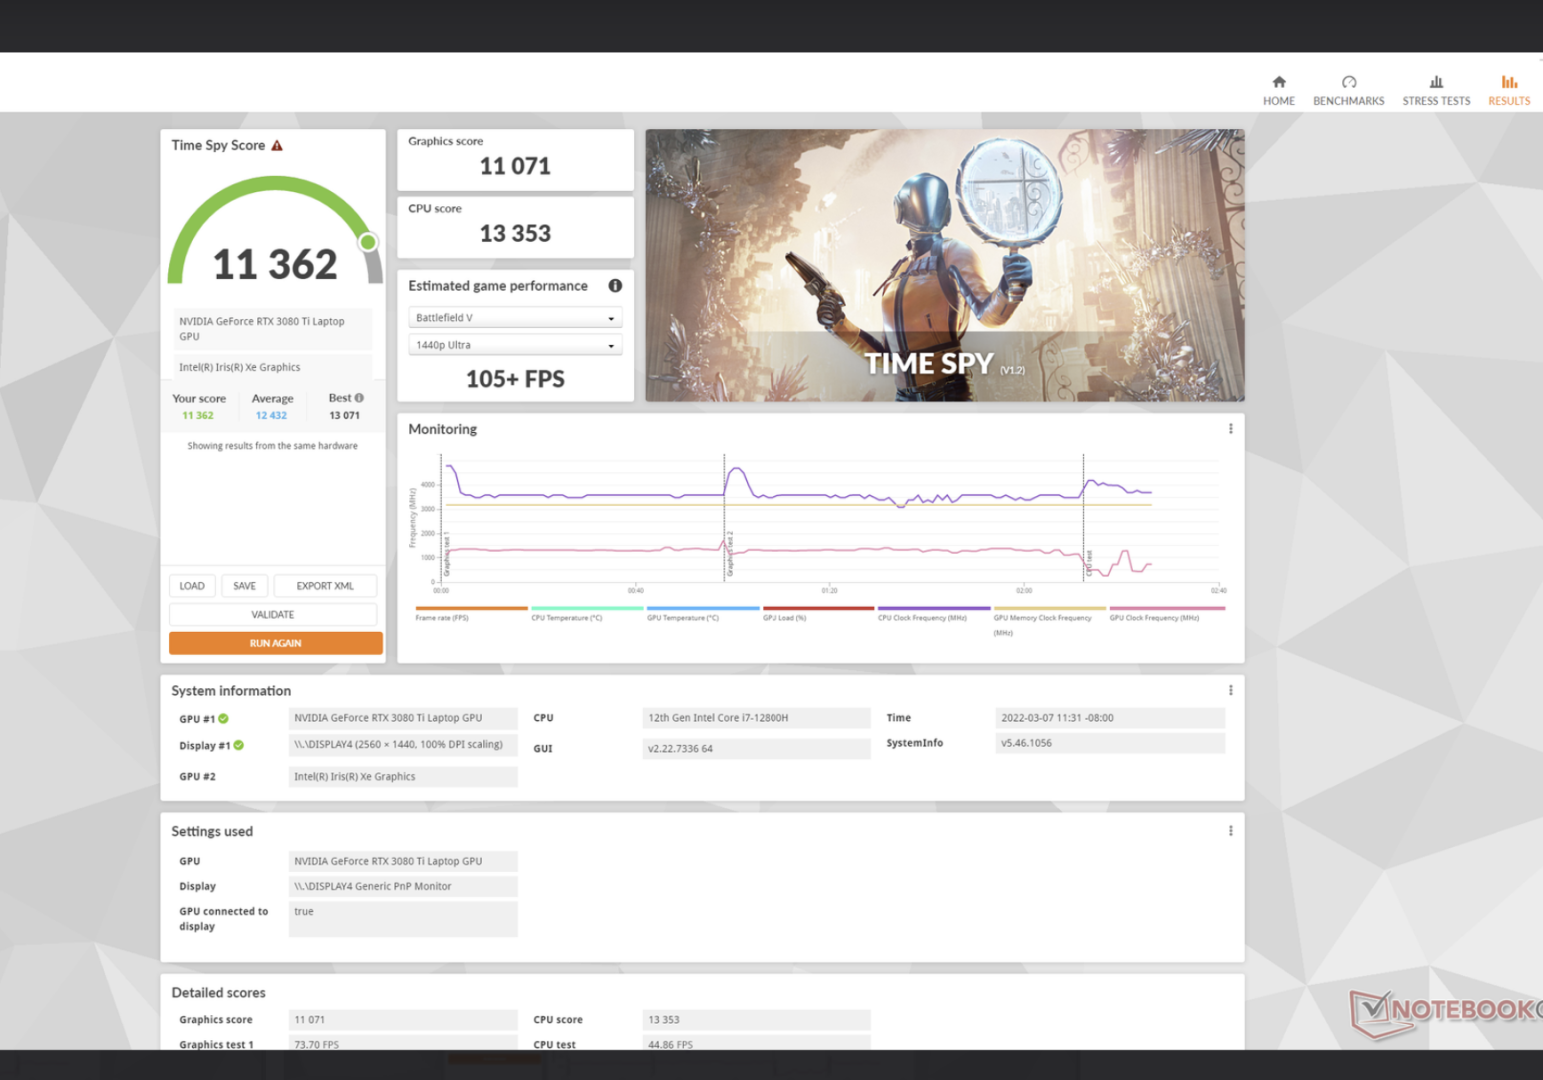
Task: Click the SAVE button
Action: (244, 586)
